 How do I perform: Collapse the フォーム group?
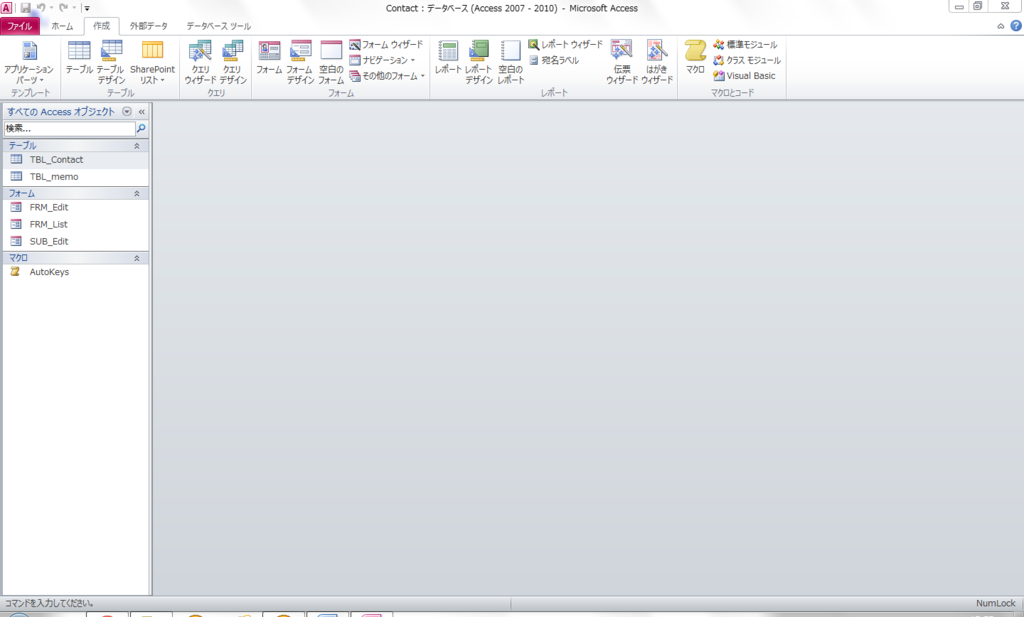(136, 193)
